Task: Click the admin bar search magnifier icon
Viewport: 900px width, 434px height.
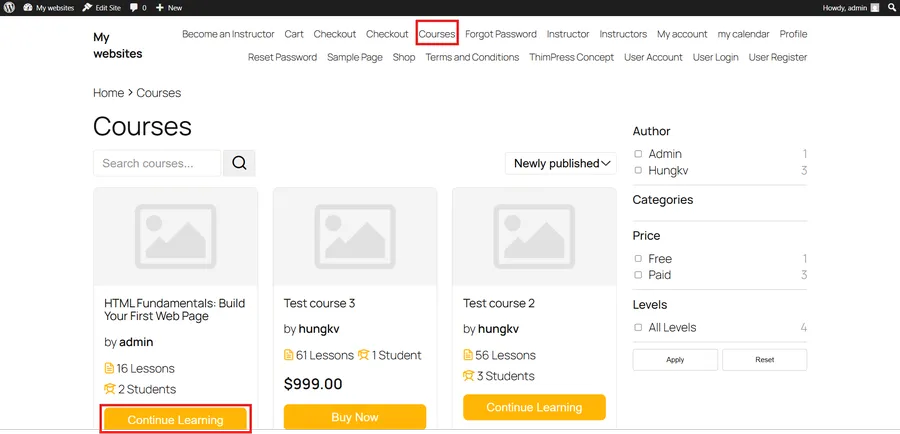Action: coord(891,7)
